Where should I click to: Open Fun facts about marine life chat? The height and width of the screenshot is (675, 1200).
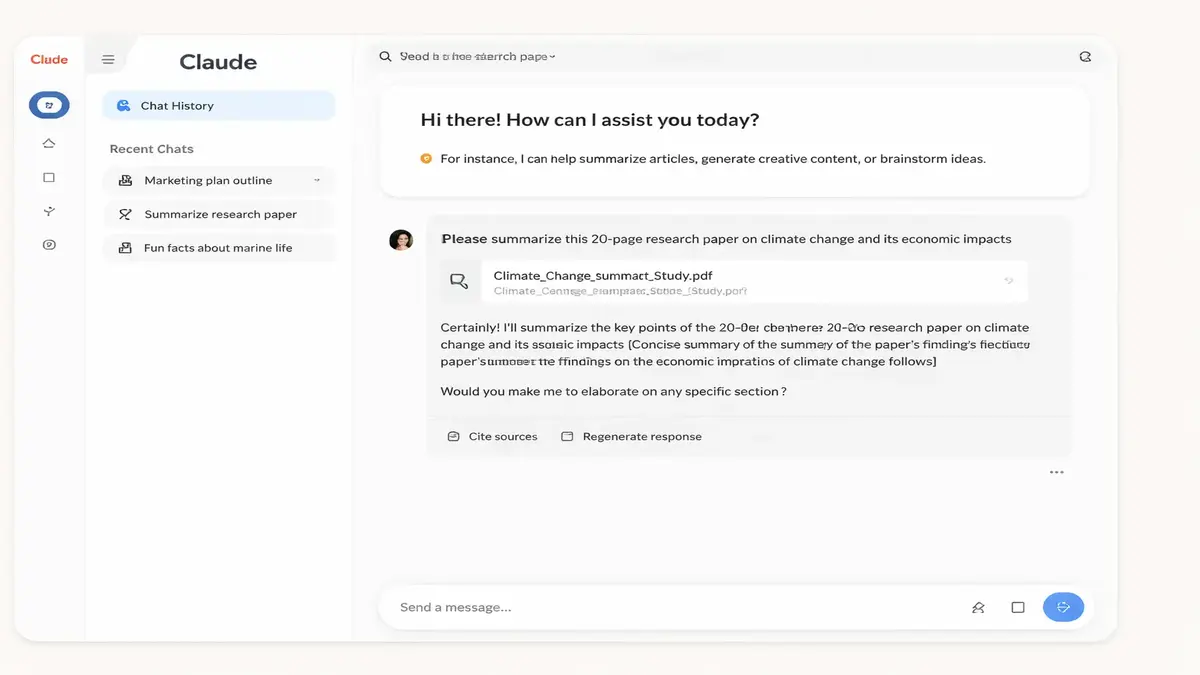tap(219, 248)
